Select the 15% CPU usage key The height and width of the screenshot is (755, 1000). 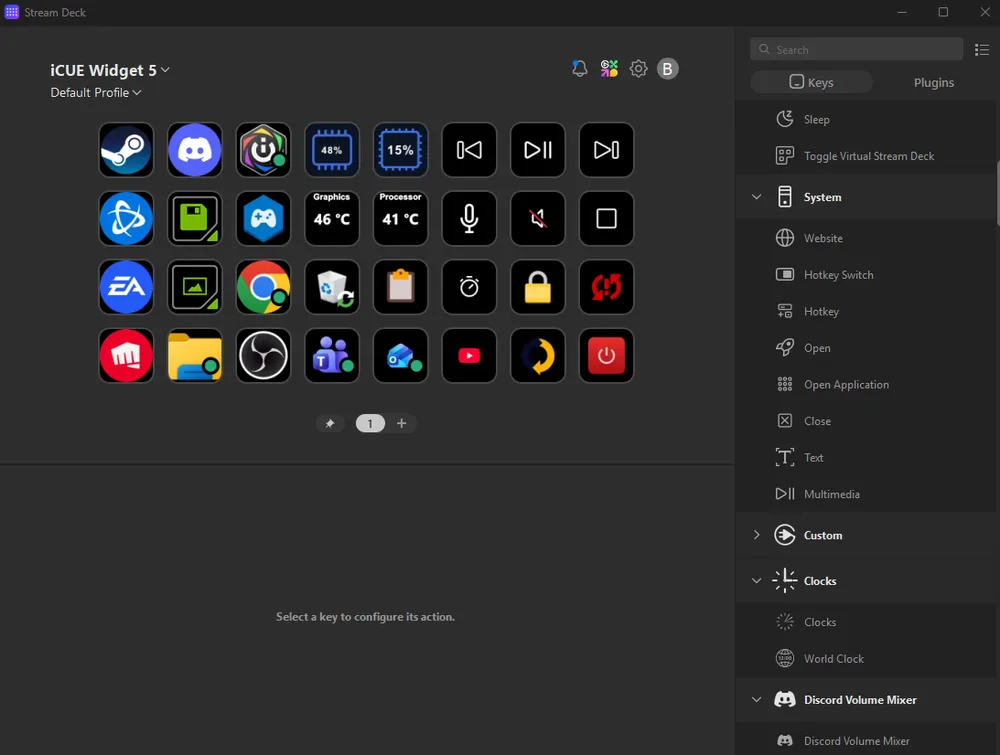(x=401, y=150)
